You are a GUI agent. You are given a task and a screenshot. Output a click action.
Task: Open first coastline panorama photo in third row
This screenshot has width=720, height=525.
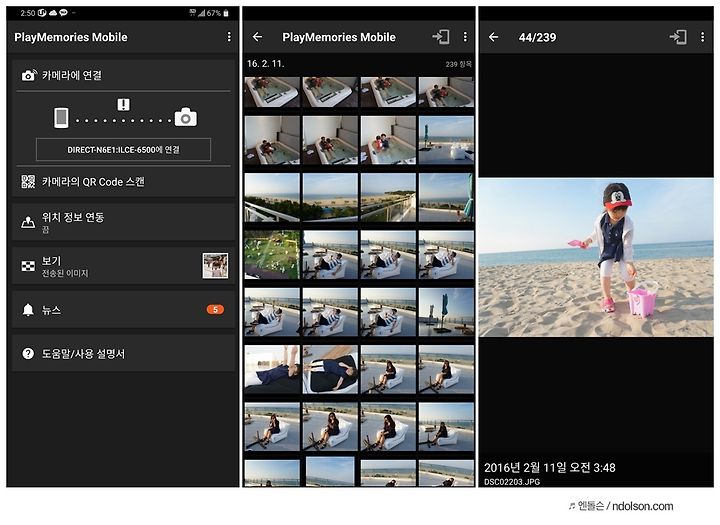click(x=272, y=198)
